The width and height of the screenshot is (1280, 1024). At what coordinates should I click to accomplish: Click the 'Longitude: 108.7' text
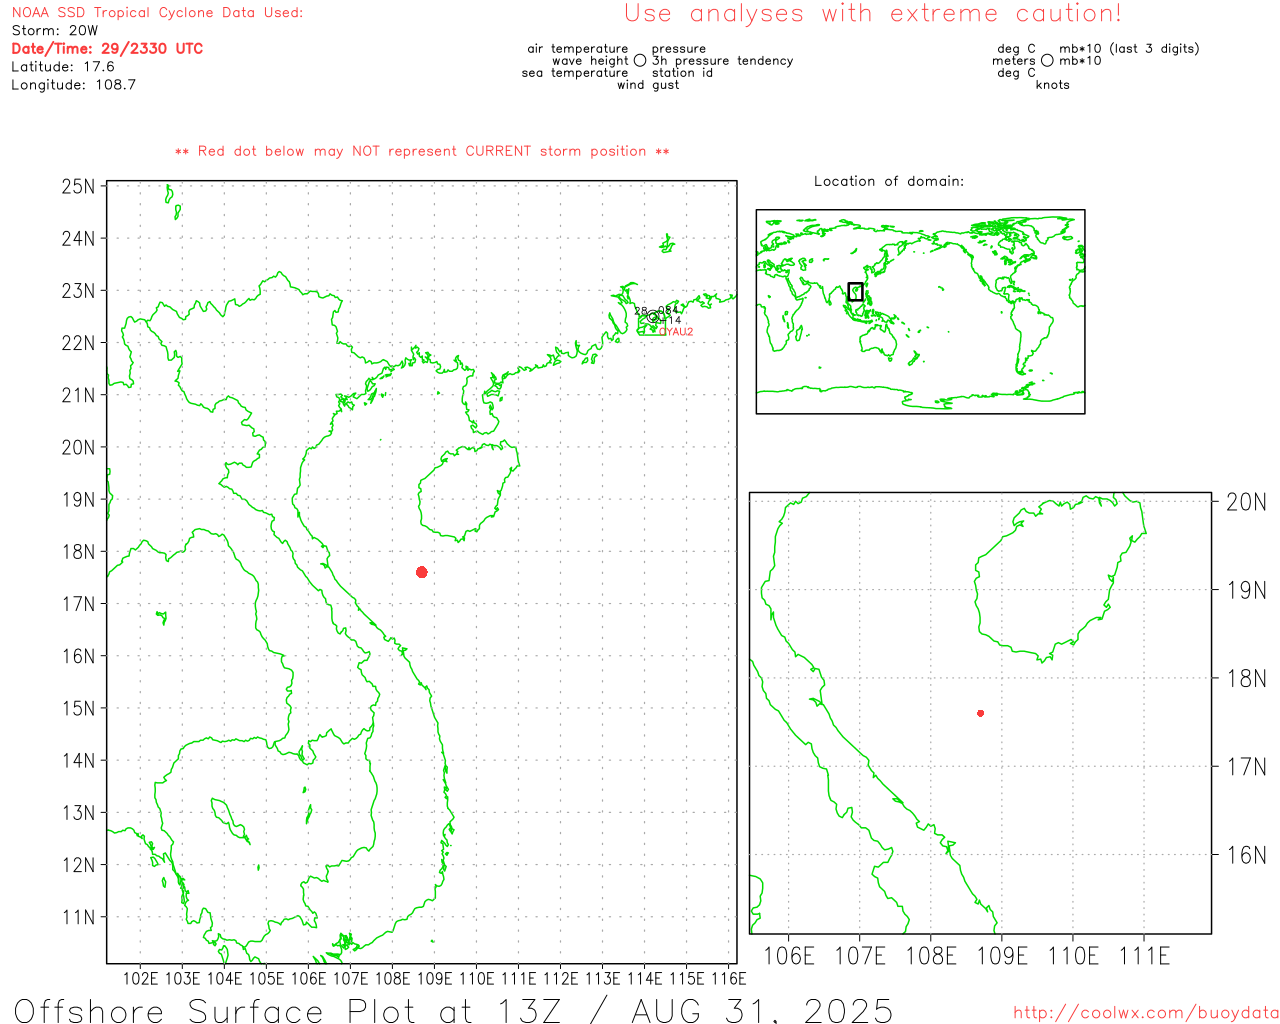tap(73, 85)
